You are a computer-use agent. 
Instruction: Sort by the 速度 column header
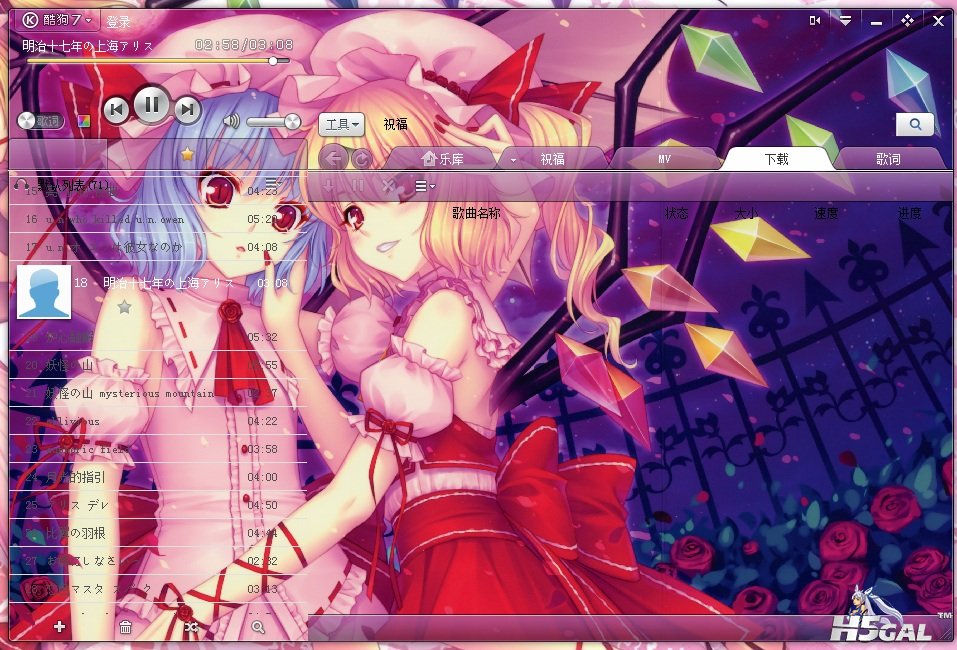tap(826, 213)
